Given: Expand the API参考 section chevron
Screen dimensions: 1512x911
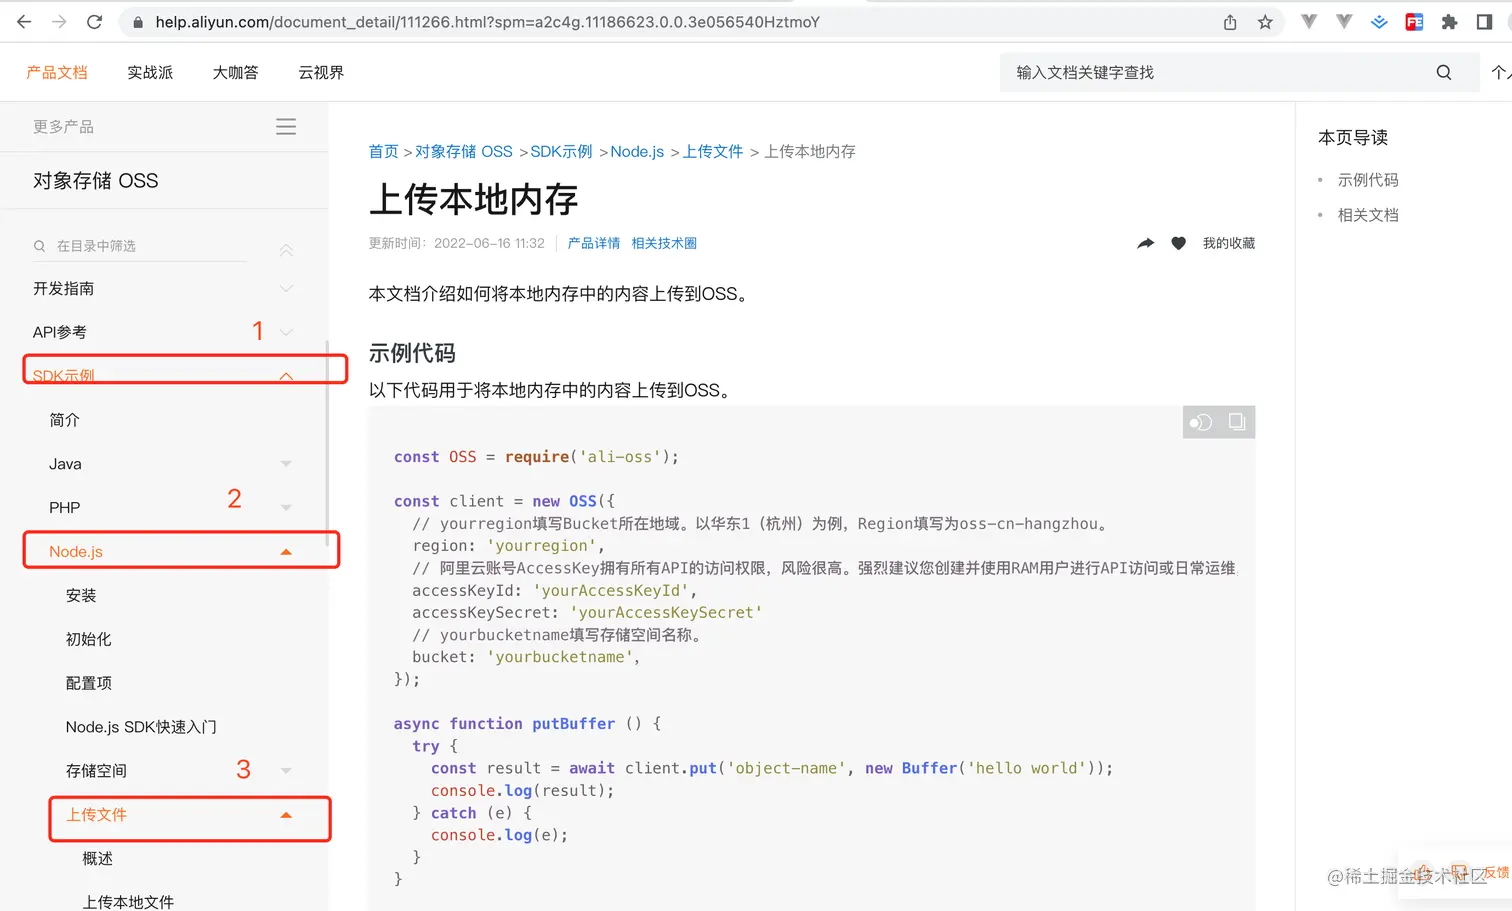Looking at the screenshot, I should point(286,332).
